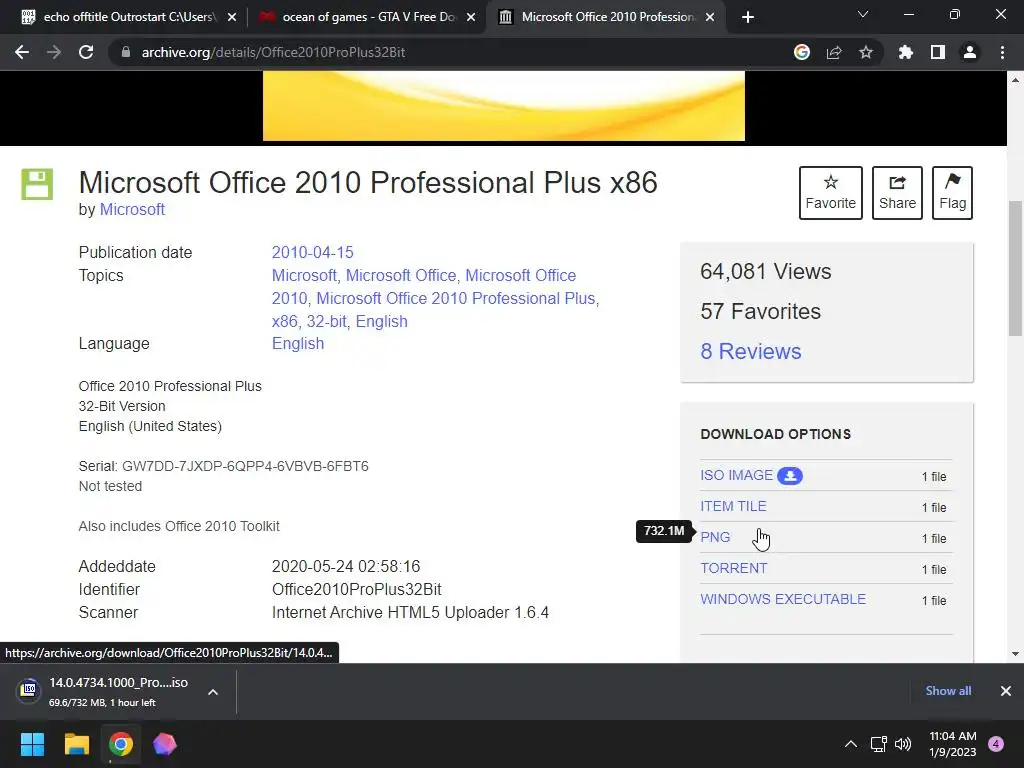Open the Microsoft author link
The height and width of the screenshot is (768, 1024).
tap(132, 210)
